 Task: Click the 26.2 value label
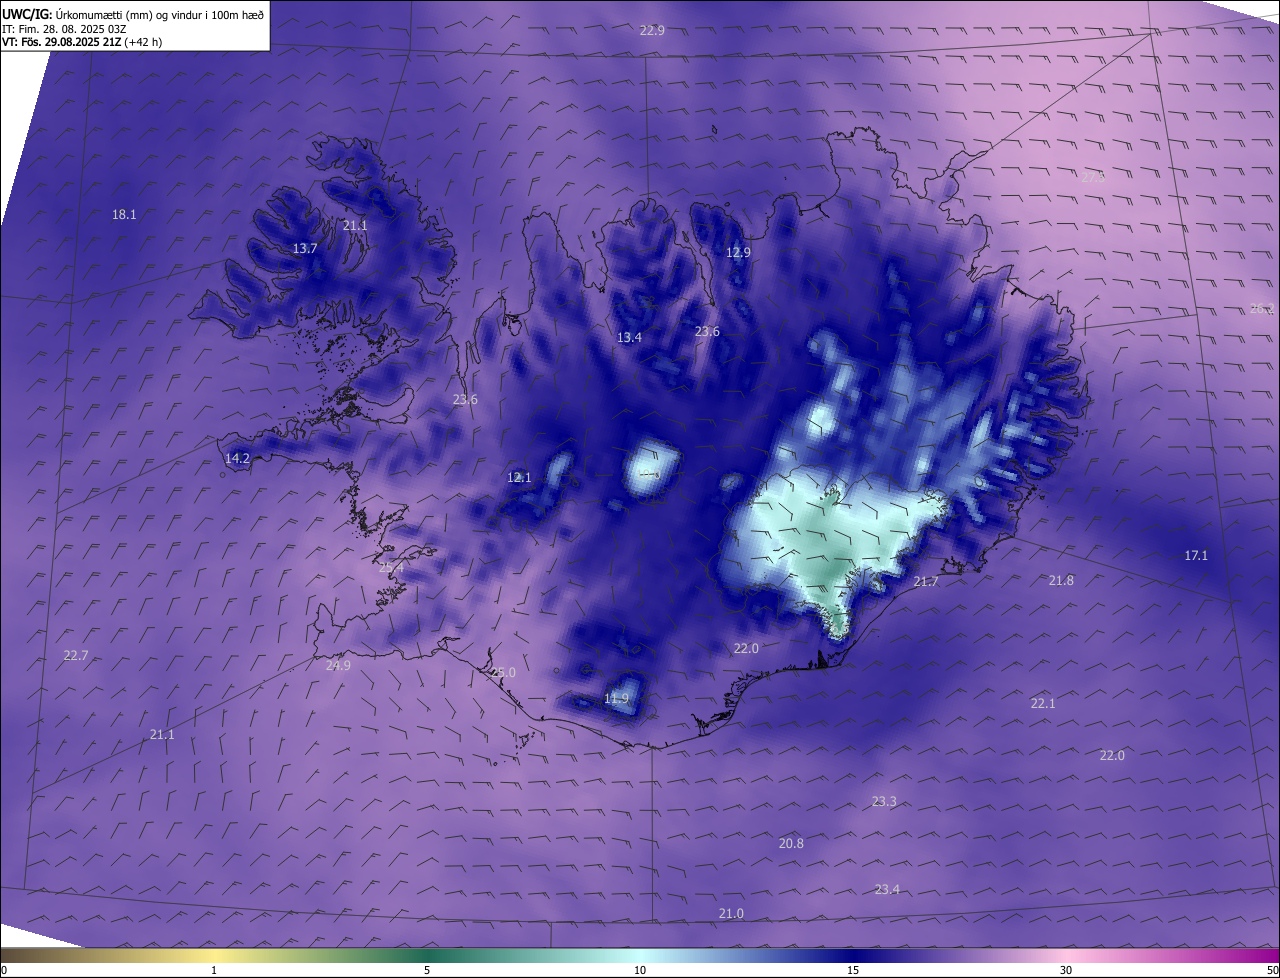(x=1262, y=308)
